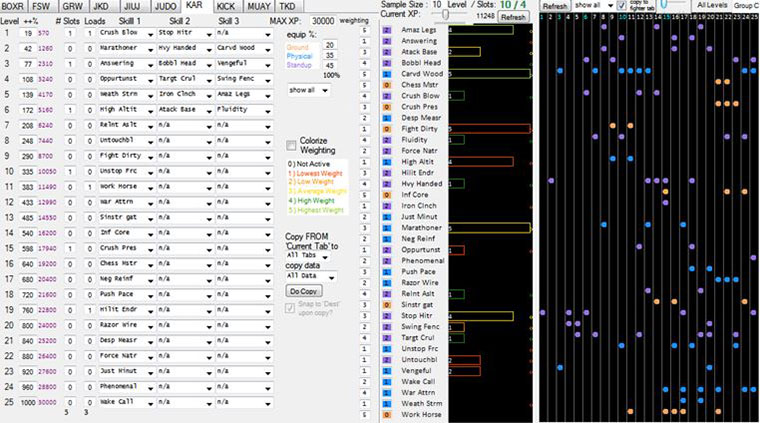Click the MAX XP field showing 30000
Viewport: 760px width, 423px height.
point(323,21)
